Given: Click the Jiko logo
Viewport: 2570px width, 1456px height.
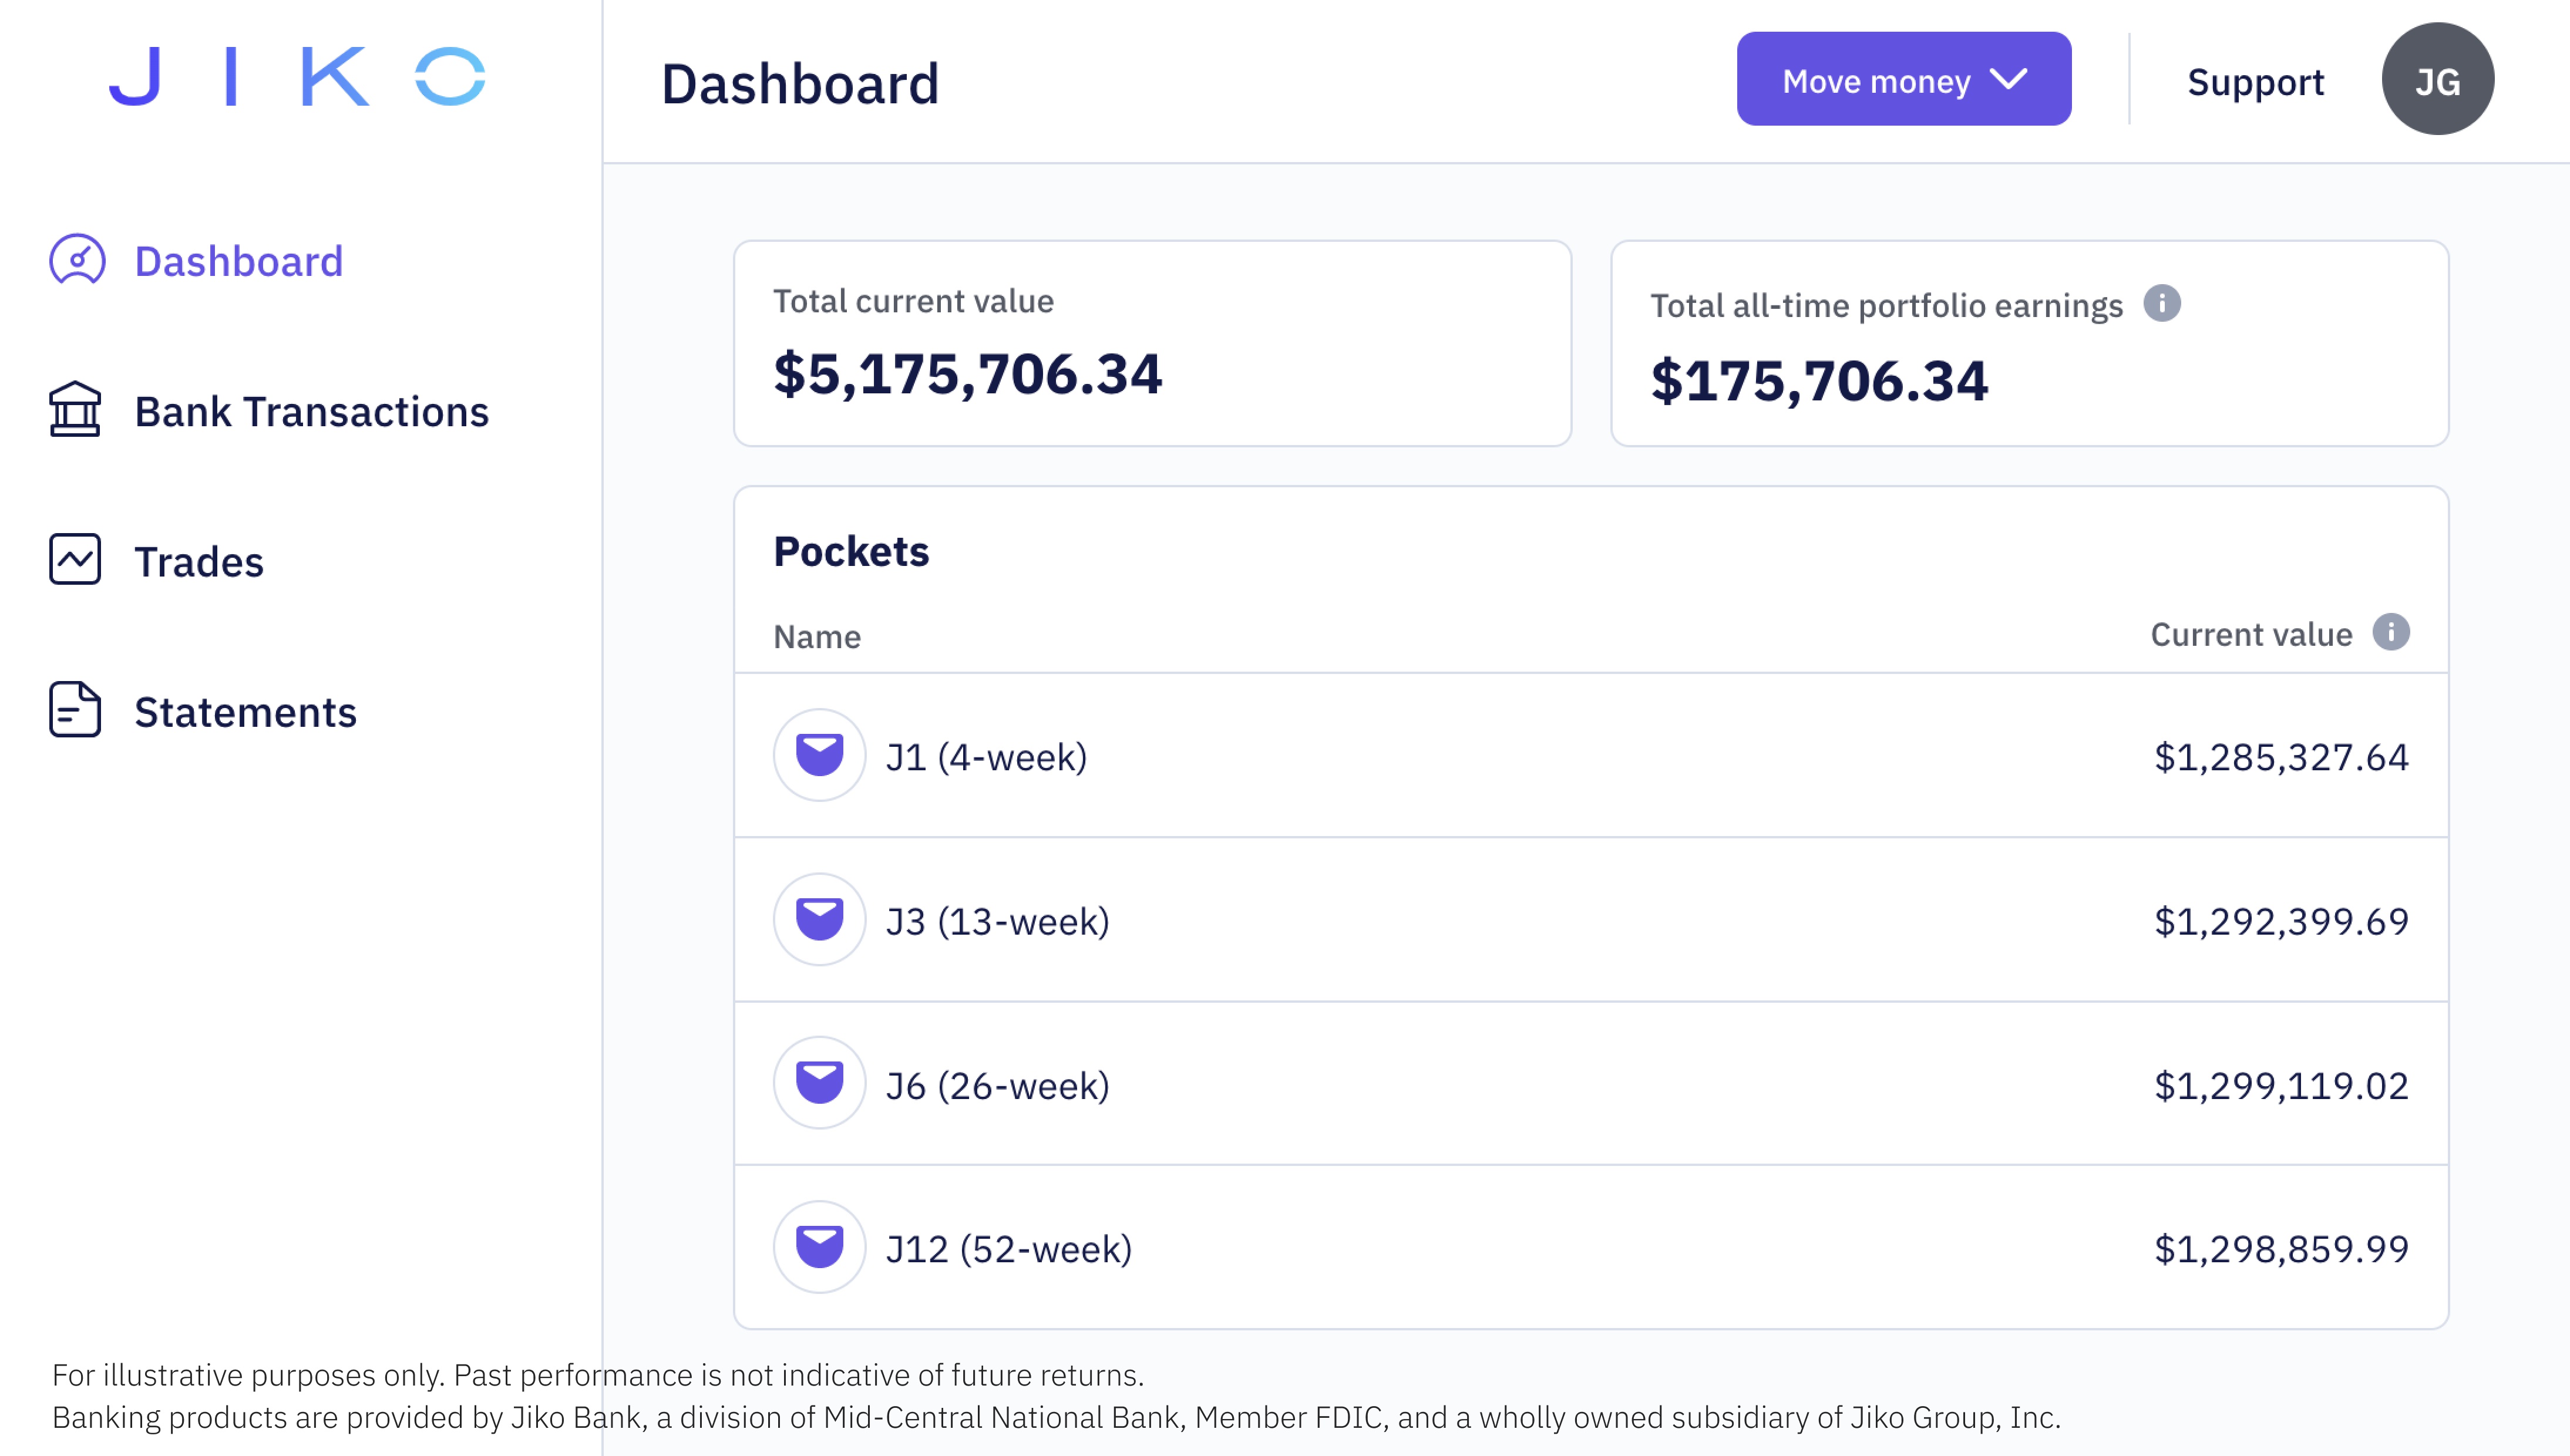Looking at the screenshot, I should 297,77.
